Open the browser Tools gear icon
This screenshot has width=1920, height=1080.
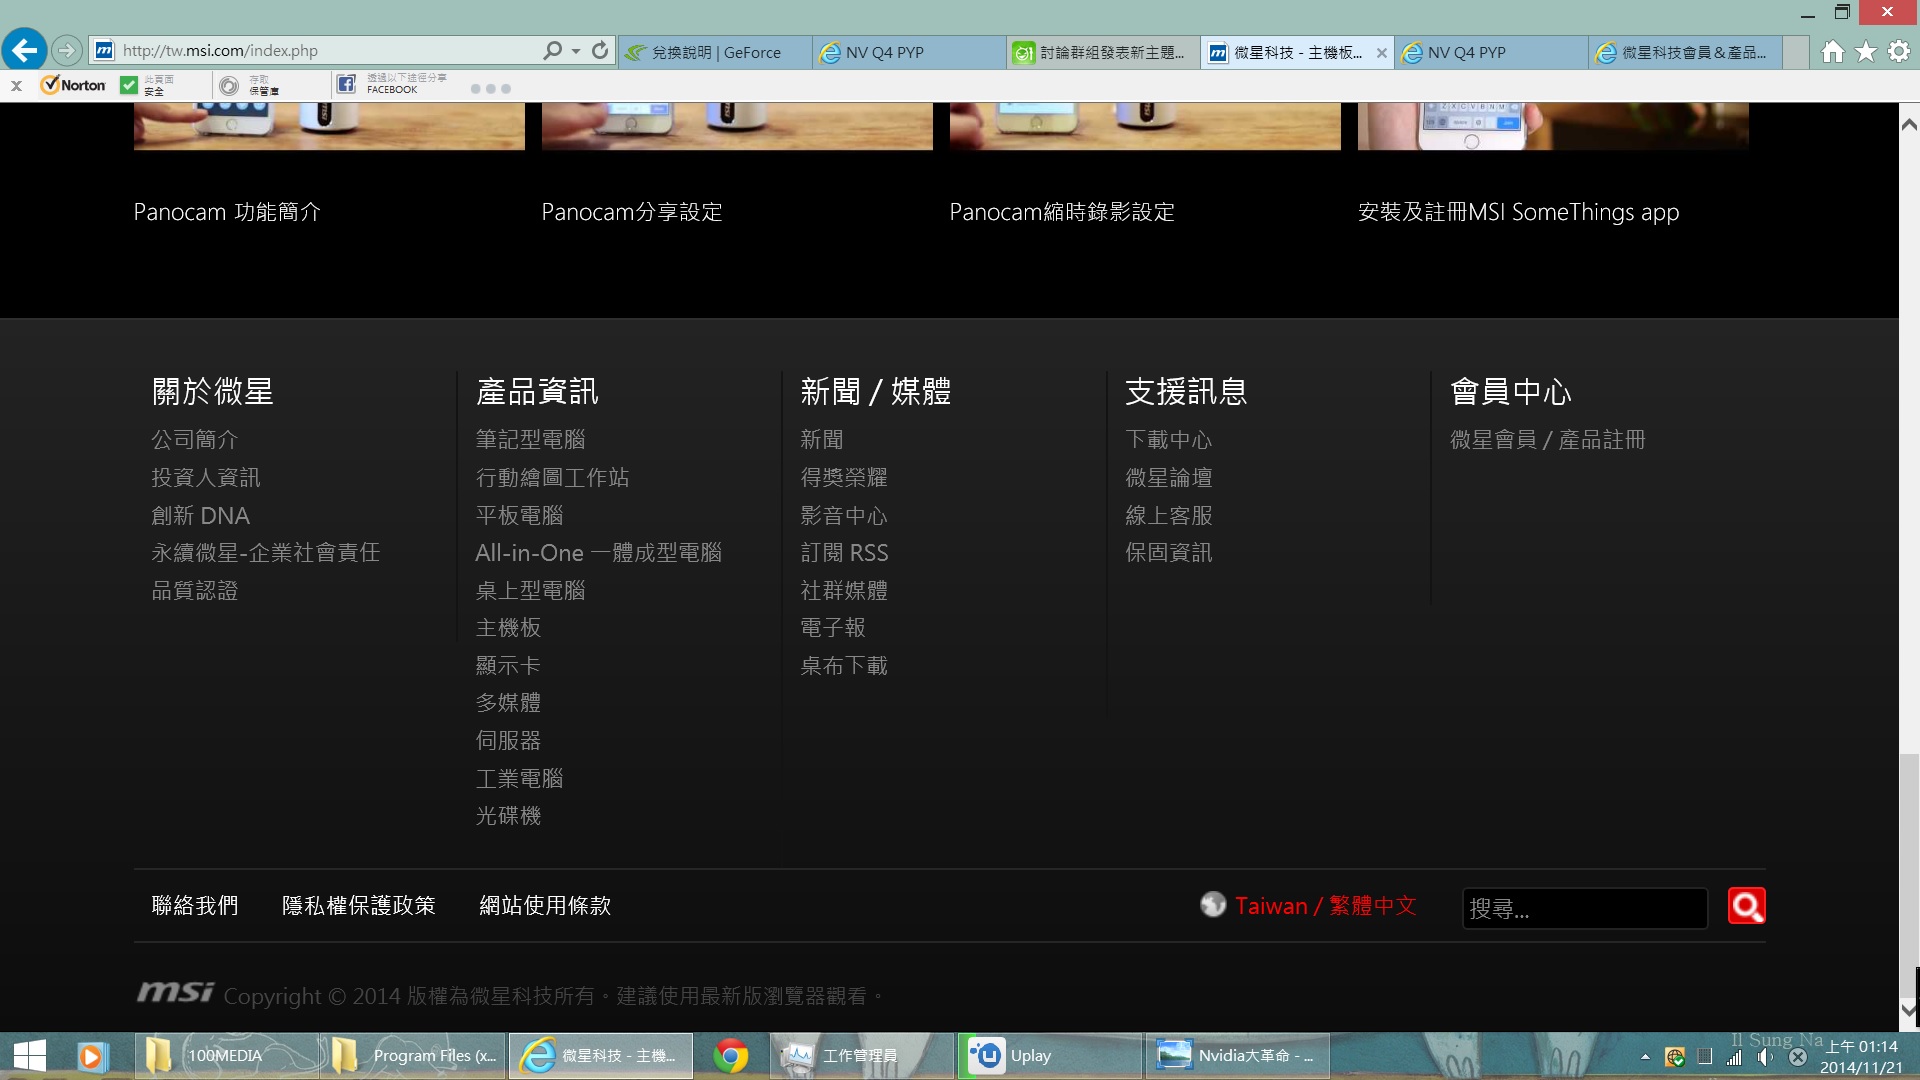click(1899, 51)
